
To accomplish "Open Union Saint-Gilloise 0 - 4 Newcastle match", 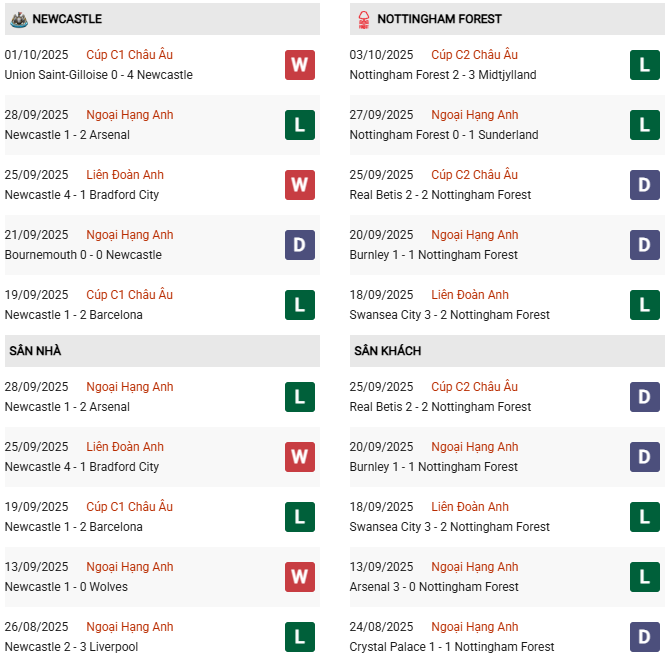I will [99, 75].
